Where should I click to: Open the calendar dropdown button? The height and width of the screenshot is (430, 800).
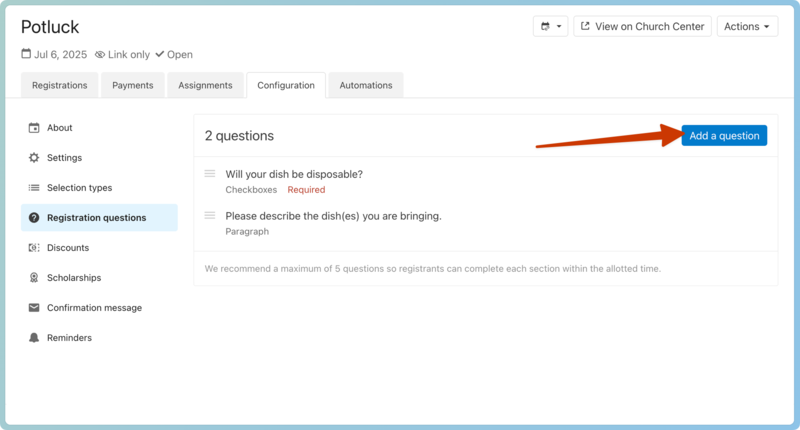pos(550,27)
